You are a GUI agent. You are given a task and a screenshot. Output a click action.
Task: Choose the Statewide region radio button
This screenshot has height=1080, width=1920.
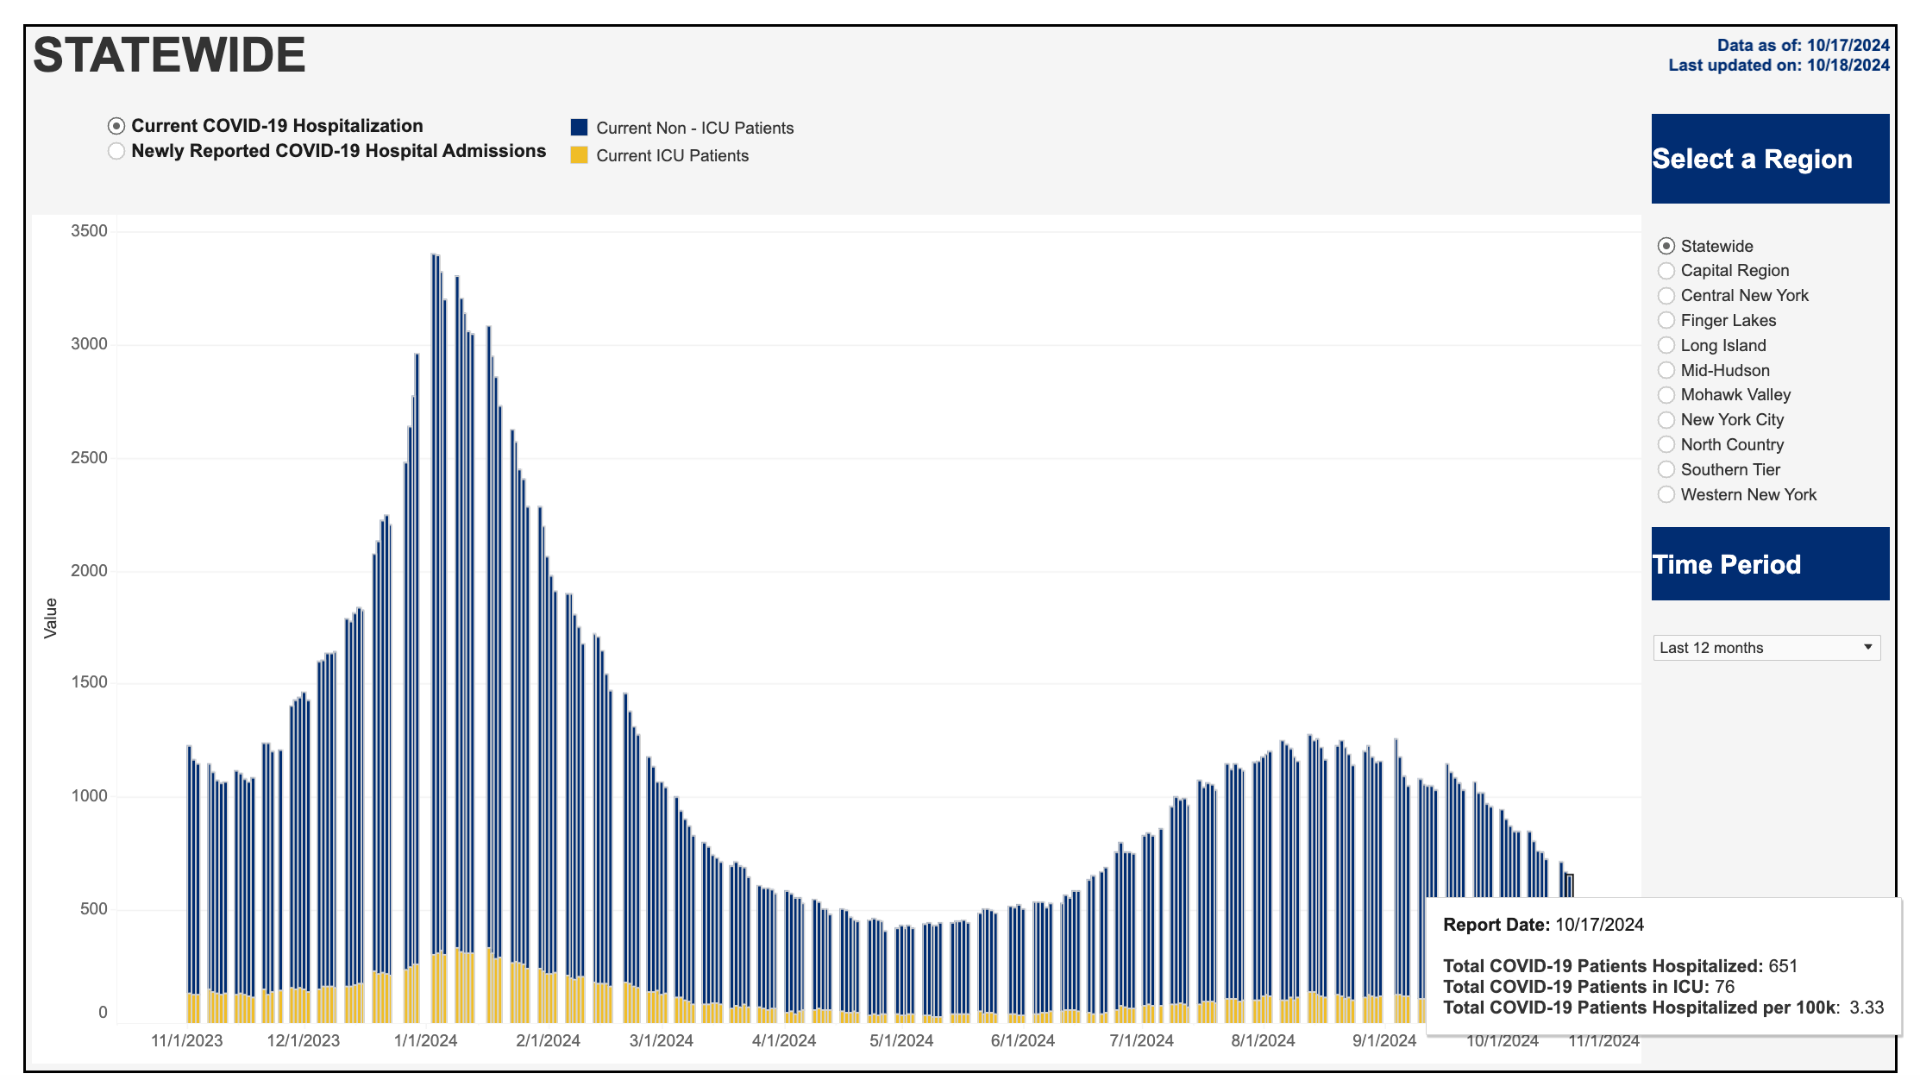(x=1666, y=246)
